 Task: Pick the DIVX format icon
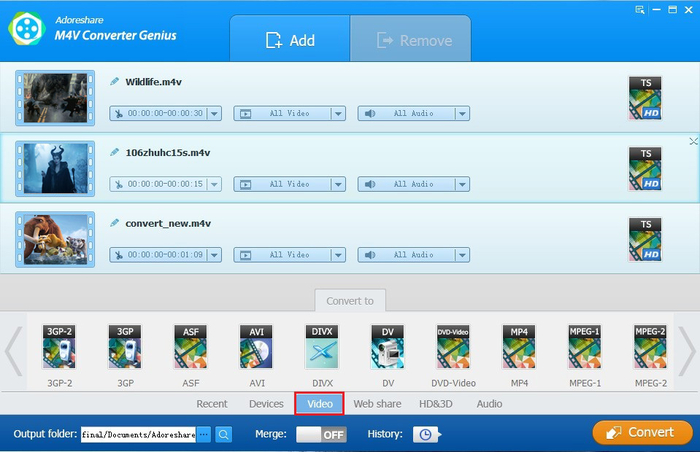coord(322,347)
